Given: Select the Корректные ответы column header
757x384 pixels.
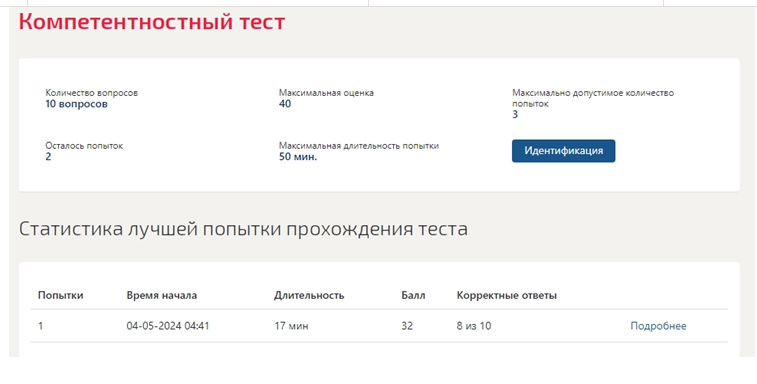Looking at the screenshot, I should (x=506, y=295).
